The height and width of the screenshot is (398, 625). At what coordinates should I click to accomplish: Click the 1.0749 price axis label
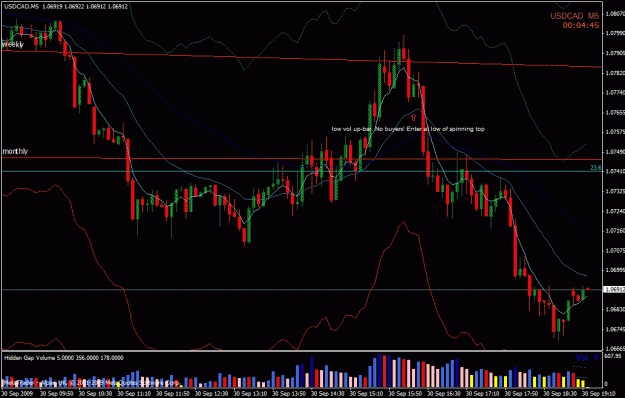point(615,152)
